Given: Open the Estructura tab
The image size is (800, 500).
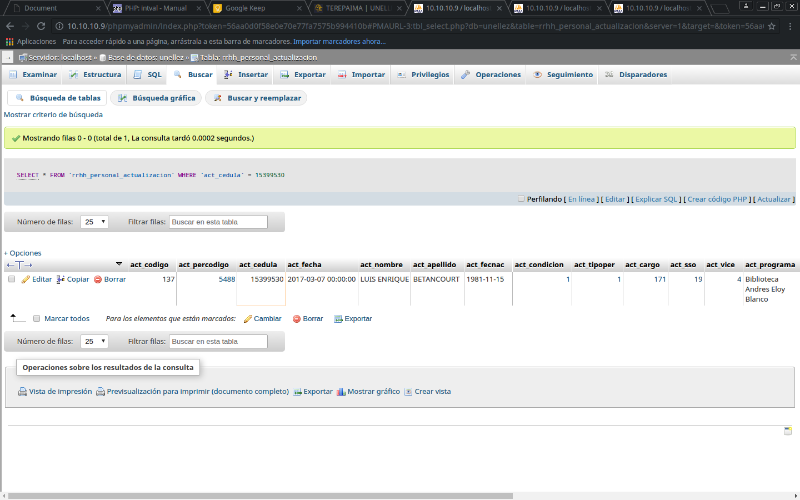Looking at the screenshot, I should click(96, 74).
